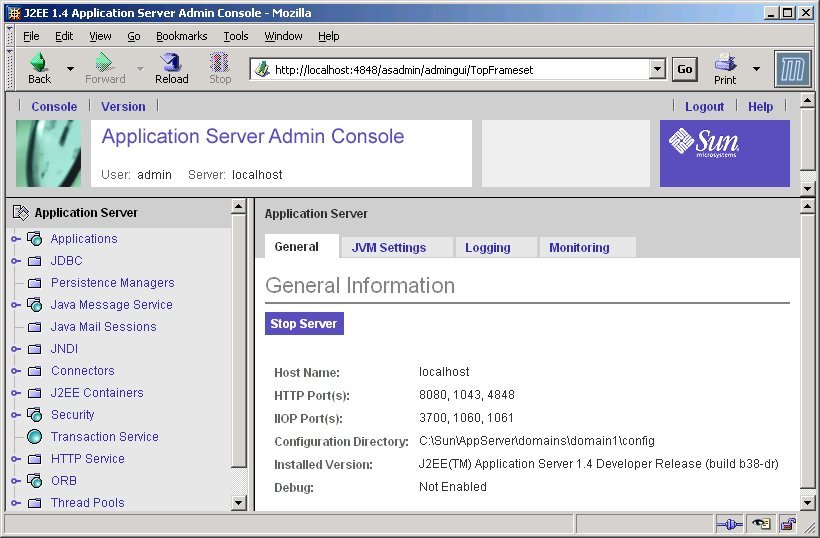Click the Print toolbar icon
Image resolution: width=820 pixels, height=538 pixels.
pyautogui.click(x=725, y=63)
